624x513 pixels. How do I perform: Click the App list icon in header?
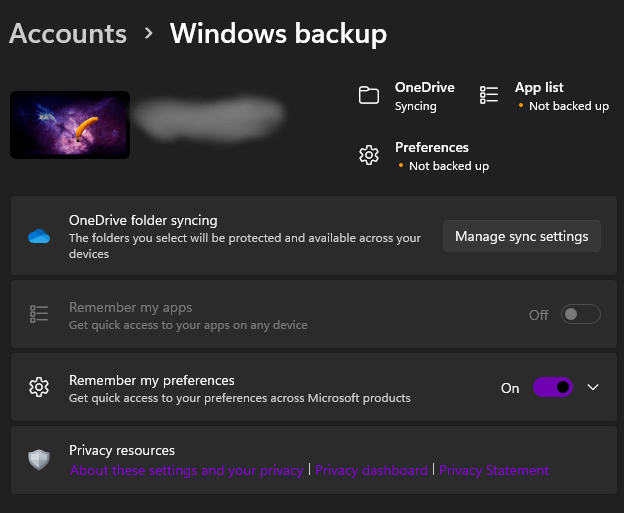click(x=489, y=95)
